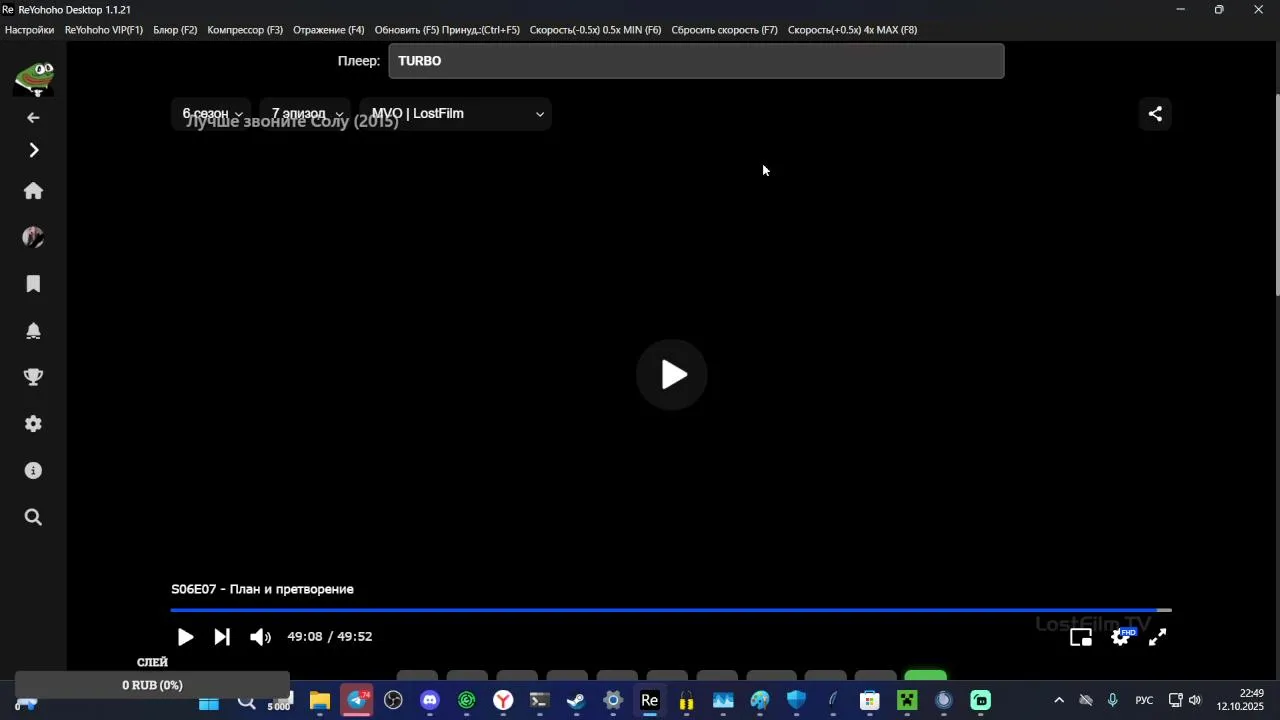Expand the 7 эпизод dropdown
This screenshot has width=1280, height=720.
coord(305,114)
